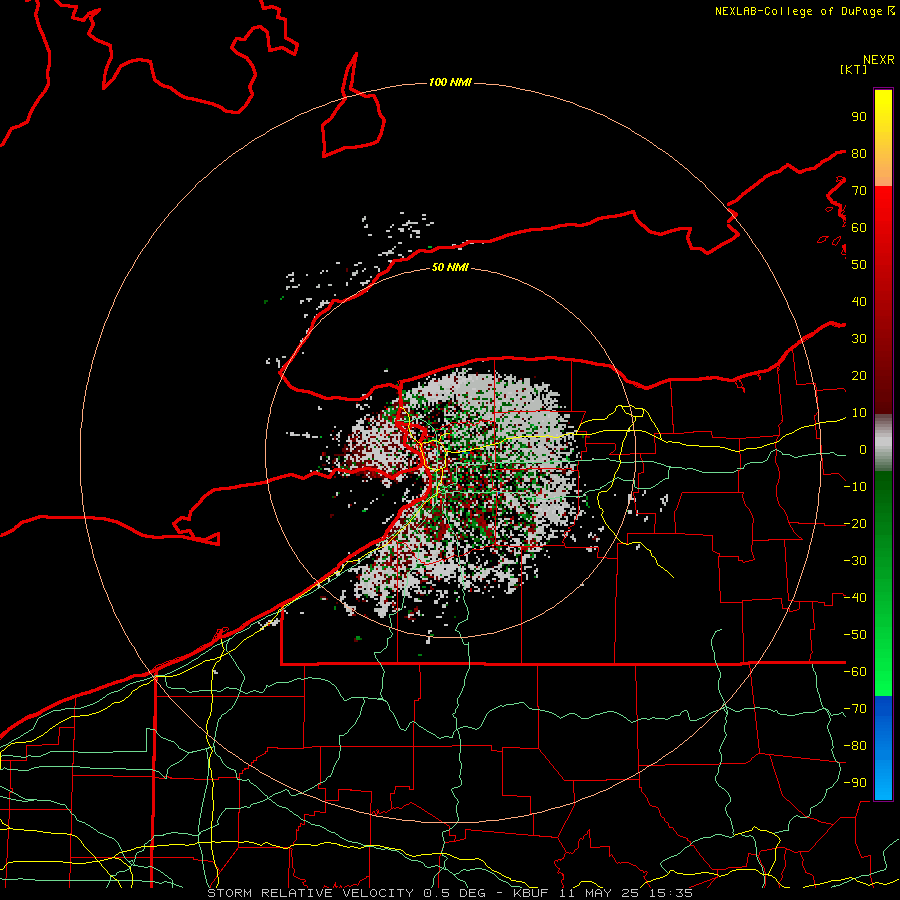The height and width of the screenshot is (900, 900).
Task: Click the -40 value on the velocity scale
Action: click(855, 598)
